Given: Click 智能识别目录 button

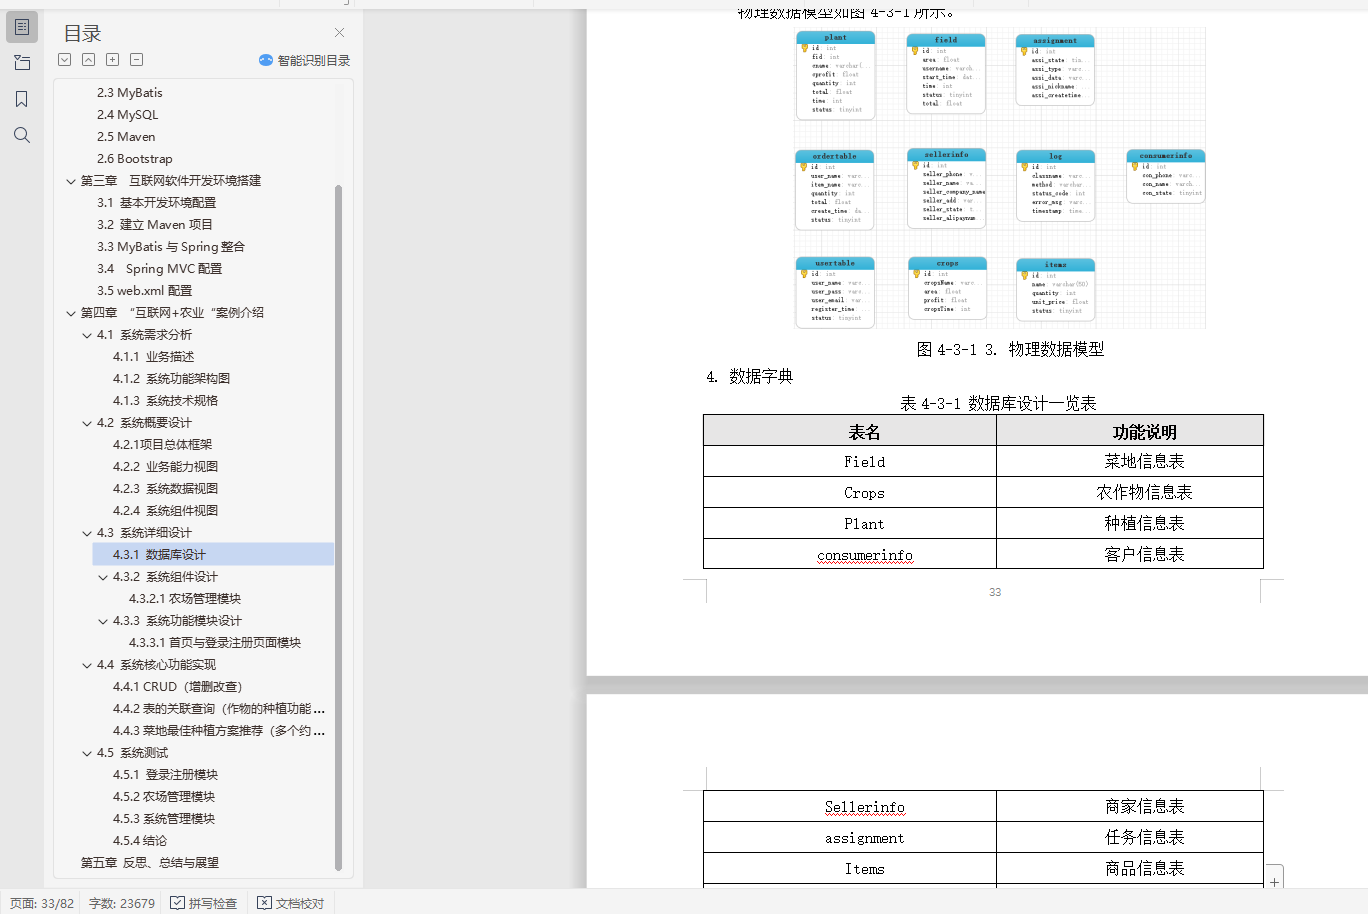Looking at the screenshot, I should pos(304,60).
